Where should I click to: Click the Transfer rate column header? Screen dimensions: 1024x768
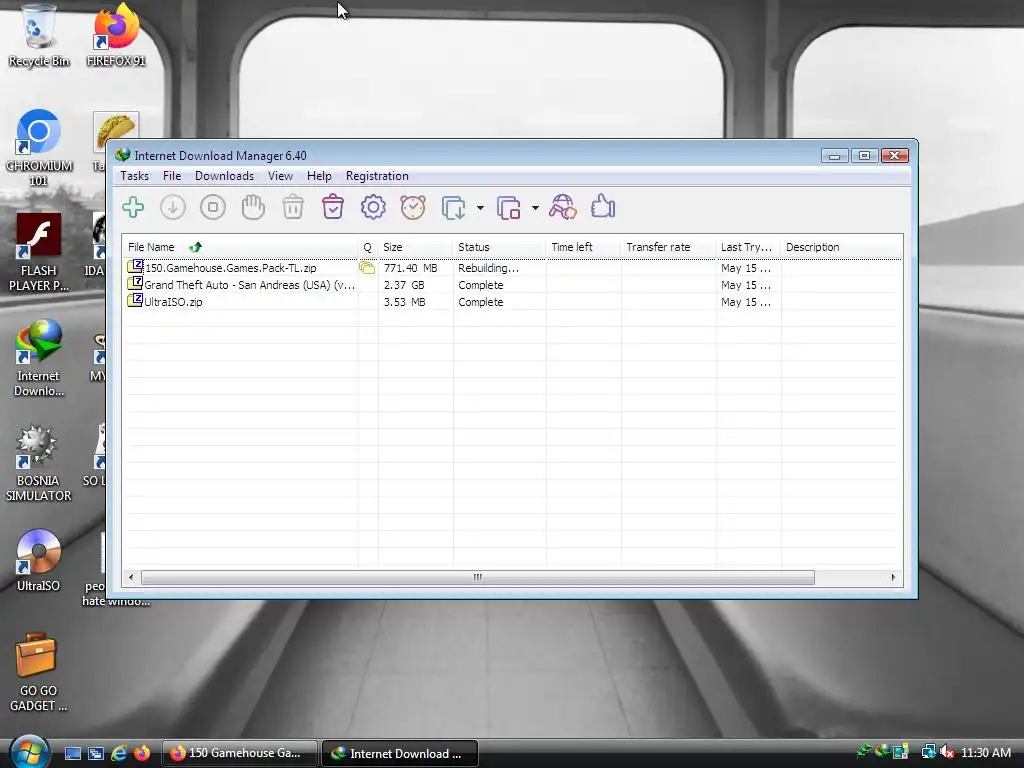tap(668, 247)
